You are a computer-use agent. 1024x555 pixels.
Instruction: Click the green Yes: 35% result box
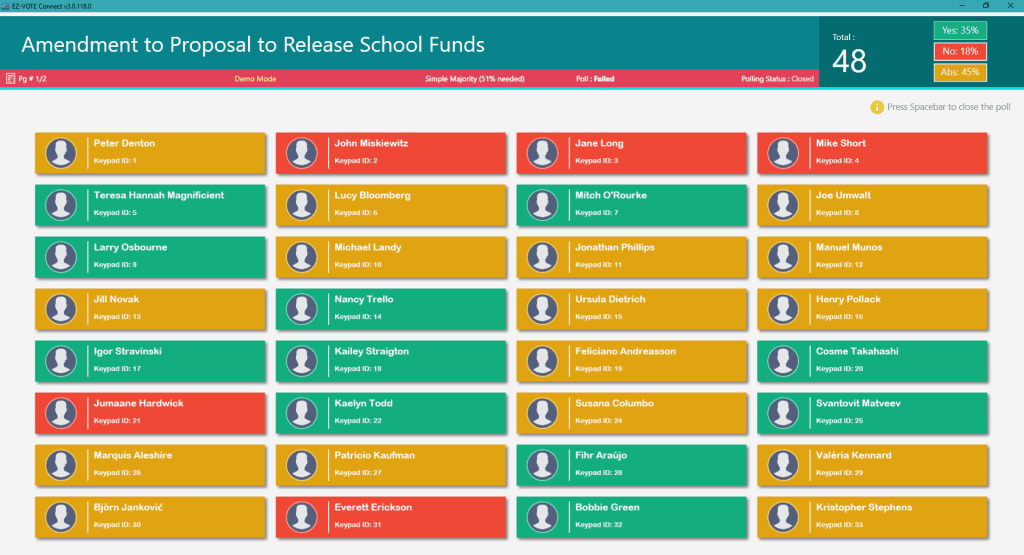pyautogui.click(x=960, y=30)
